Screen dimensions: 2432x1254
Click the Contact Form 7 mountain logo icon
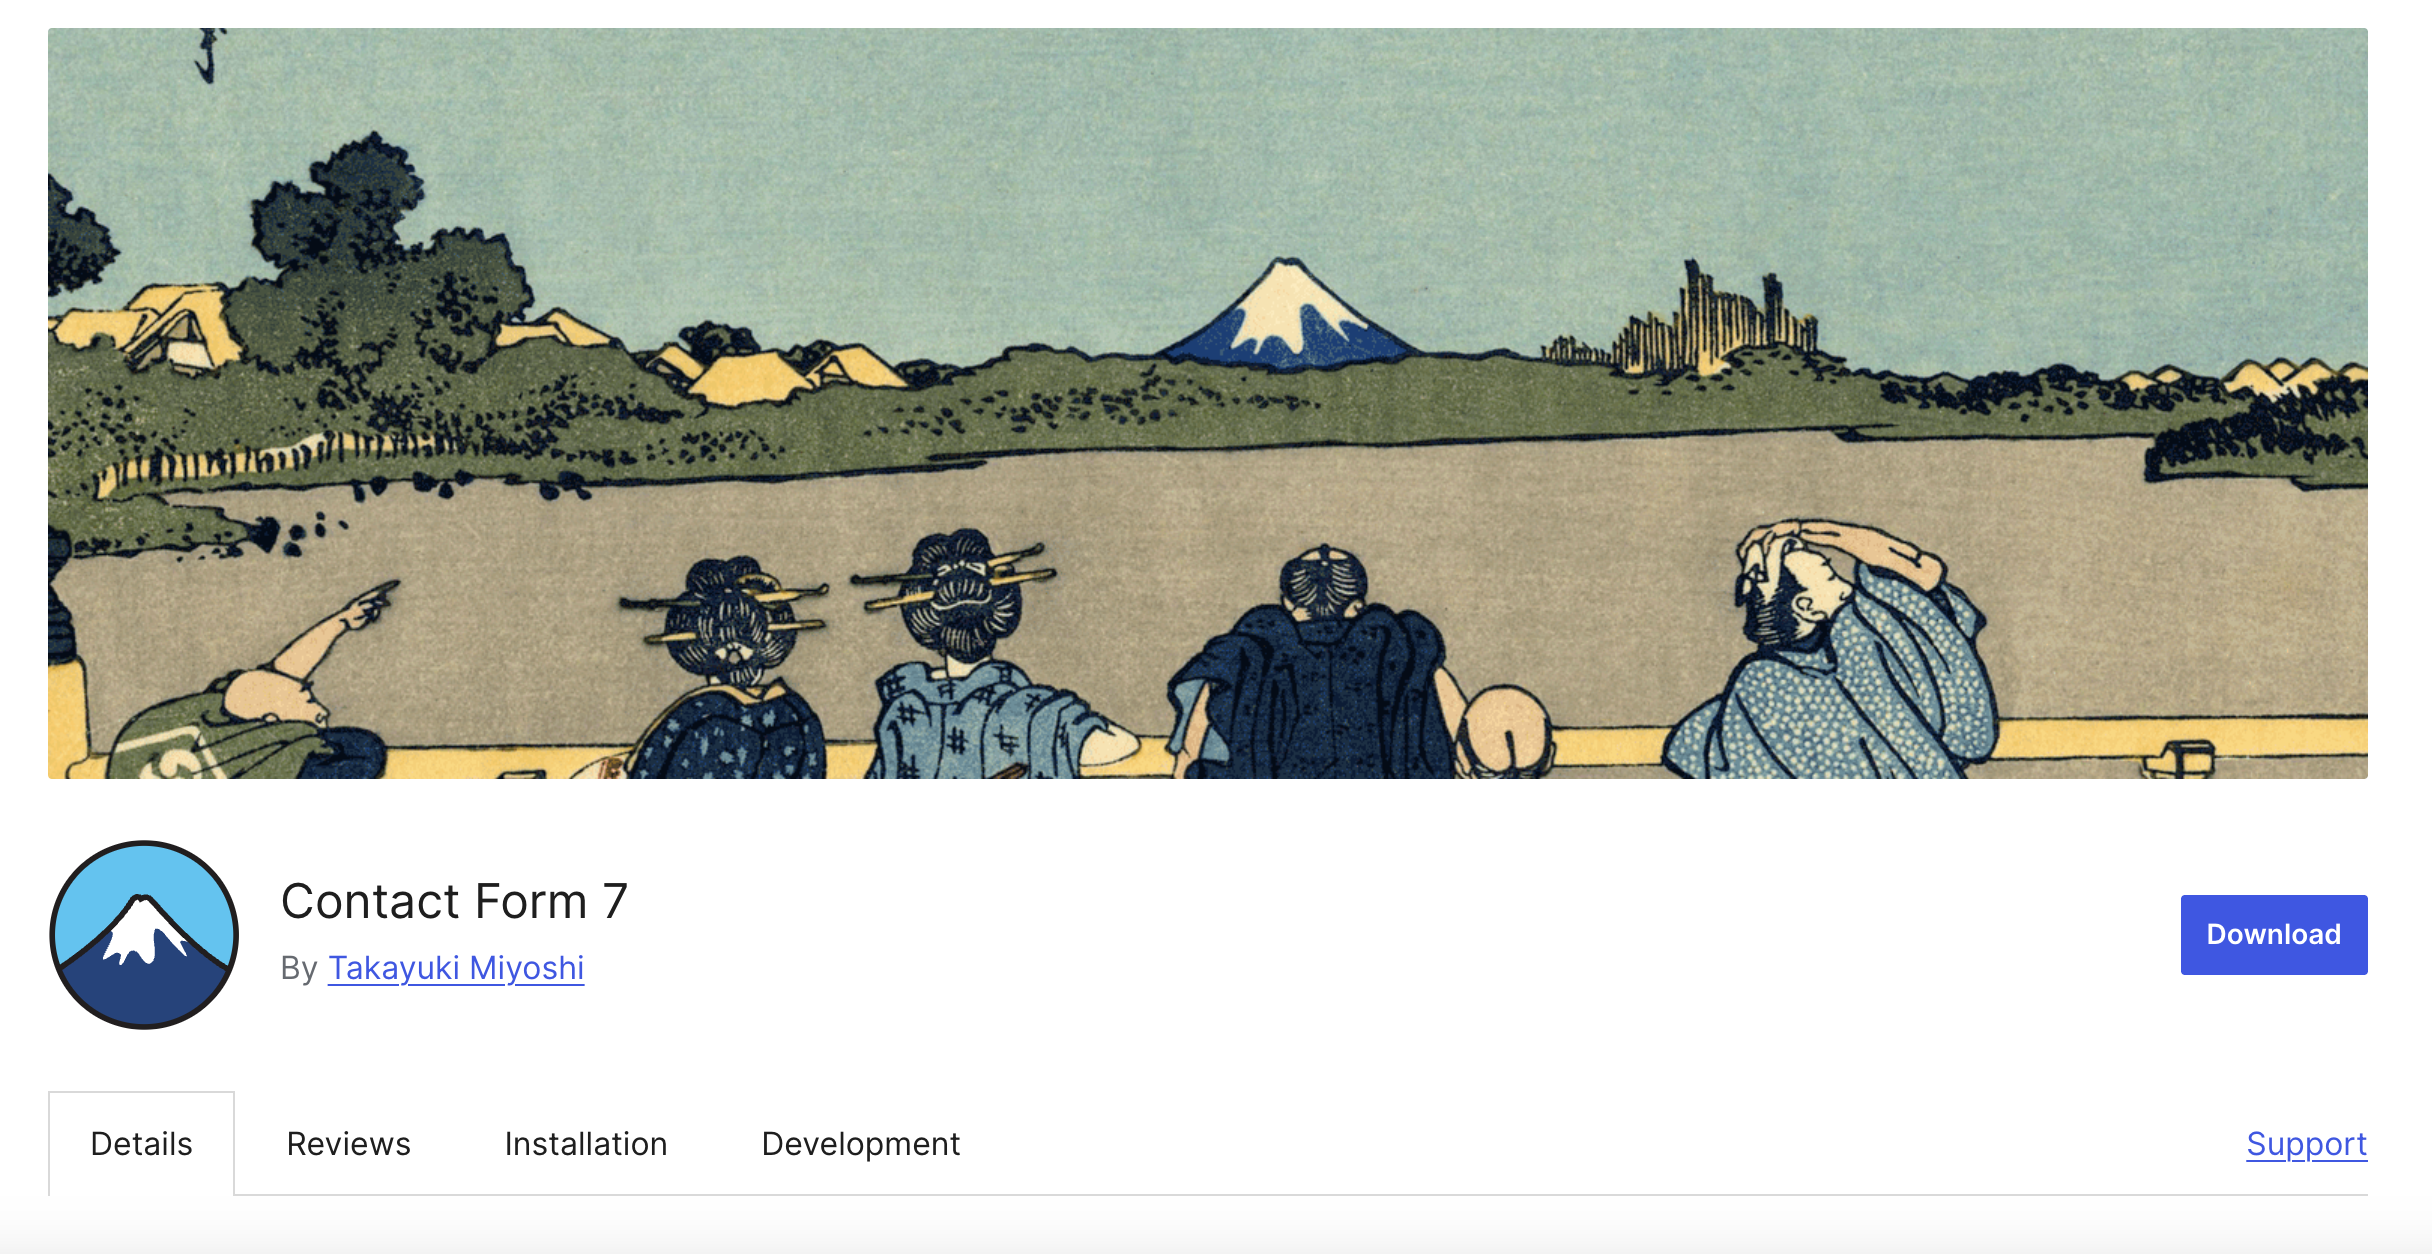click(x=144, y=935)
